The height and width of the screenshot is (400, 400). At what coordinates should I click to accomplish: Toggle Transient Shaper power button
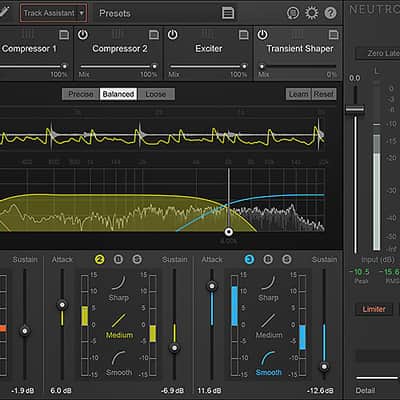[x=262, y=35]
